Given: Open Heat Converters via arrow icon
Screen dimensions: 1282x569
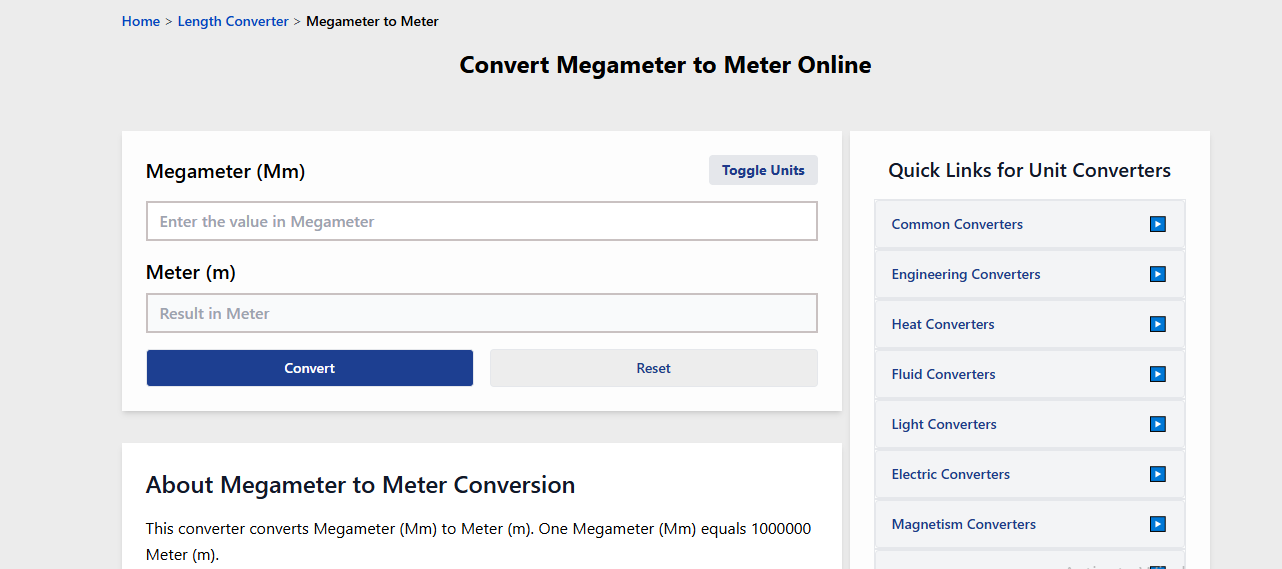Looking at the screenshot, I should pos(1158,324).
